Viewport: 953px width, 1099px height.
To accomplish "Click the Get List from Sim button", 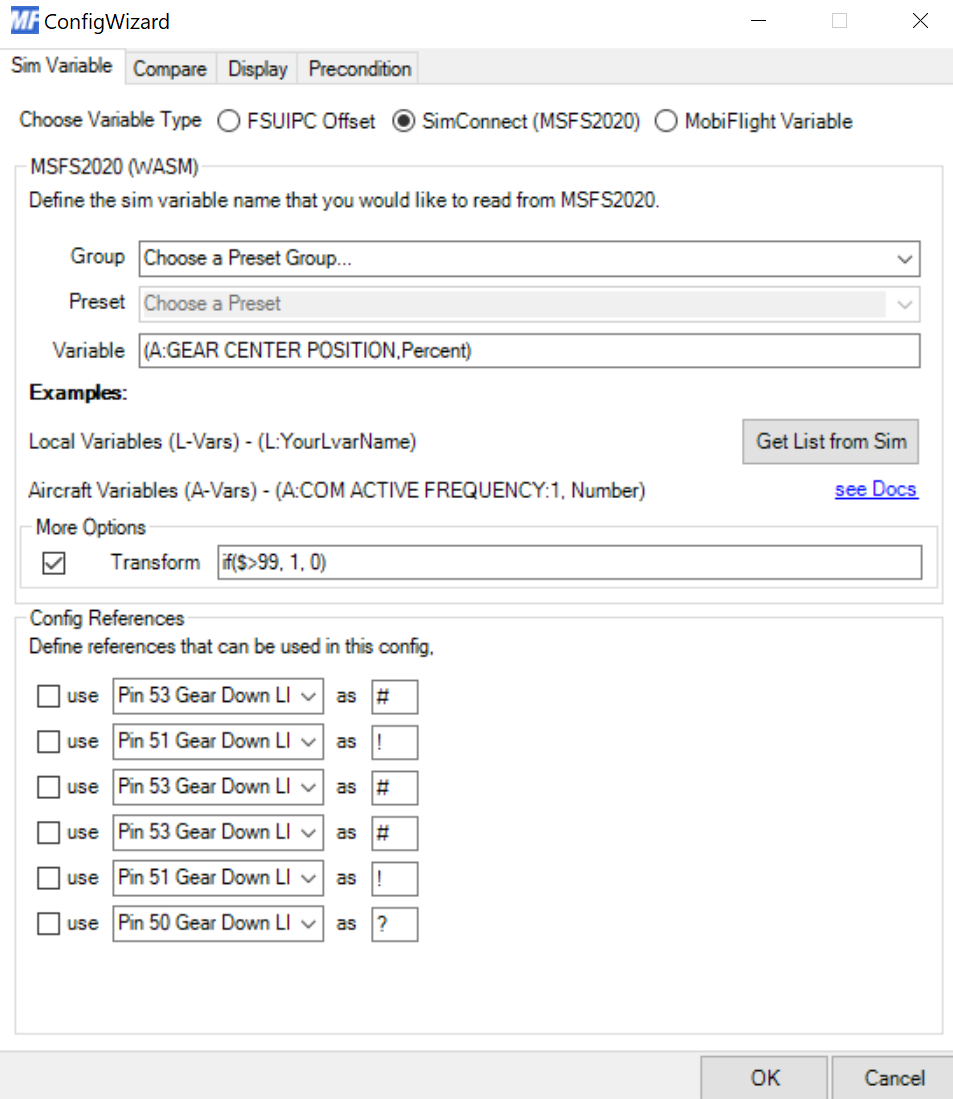I will 830,442.
